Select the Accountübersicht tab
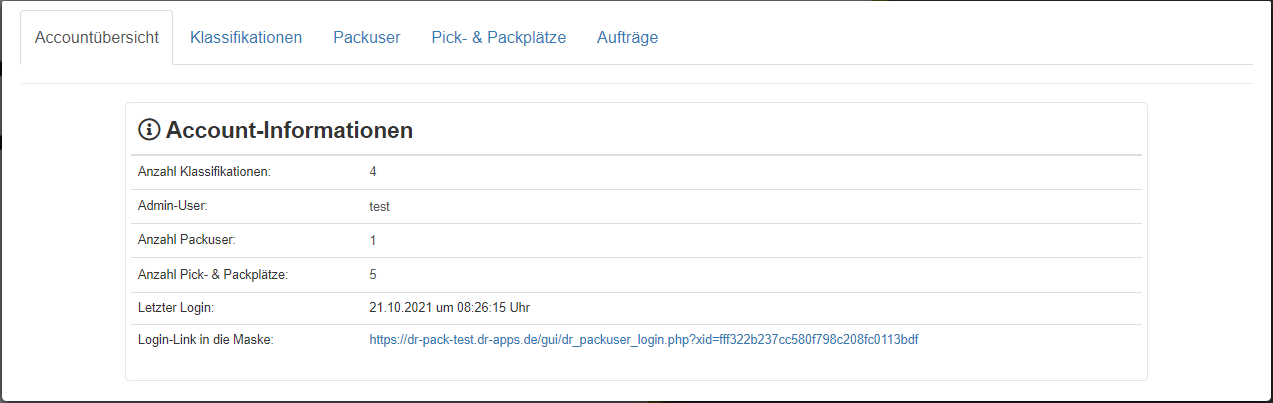Viewport: 1273px width, 403px height. click(x=97, y=38)
